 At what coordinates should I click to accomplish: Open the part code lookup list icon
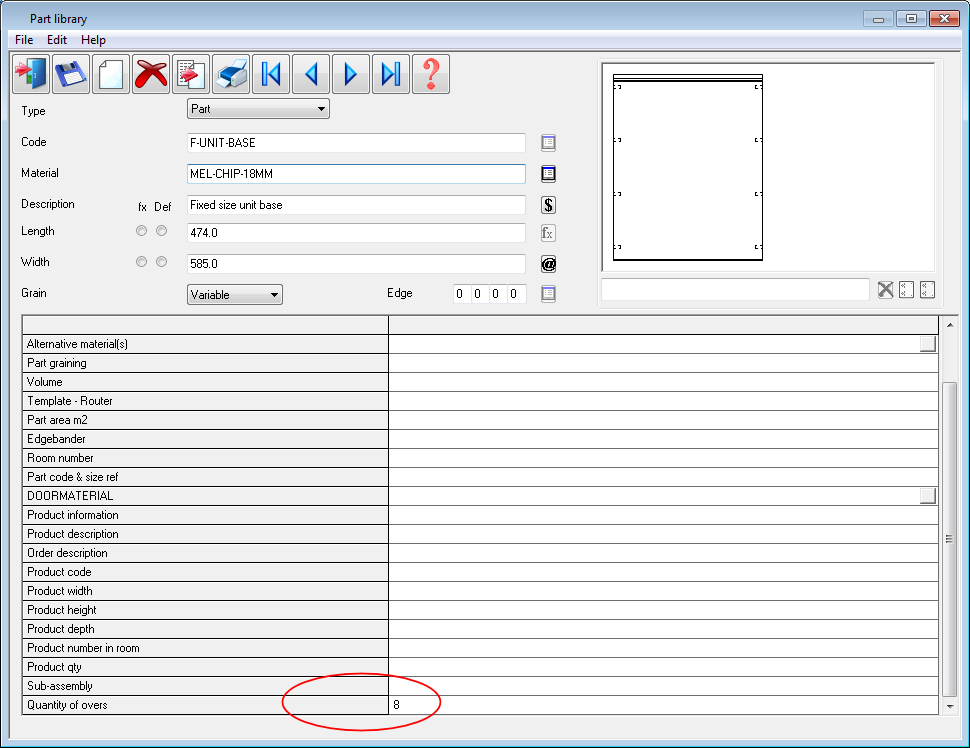[548, 143]
